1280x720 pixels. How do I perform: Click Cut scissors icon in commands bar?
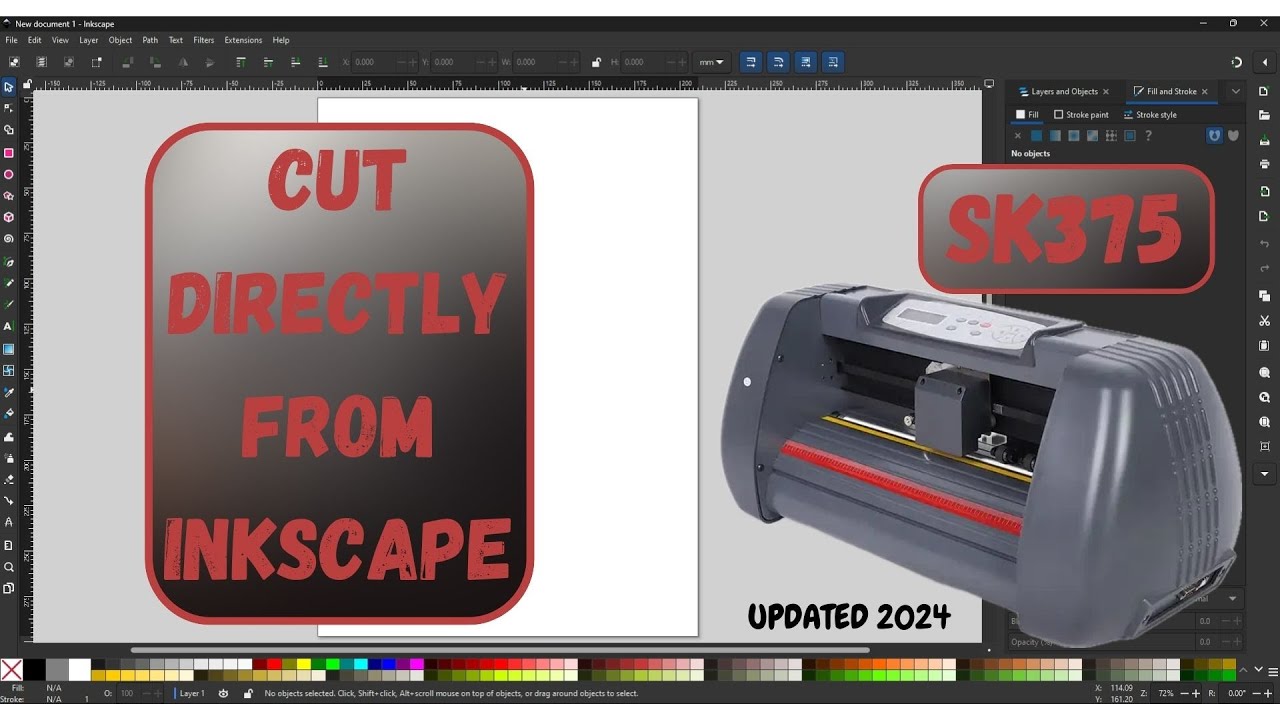pyautogui.click(x=1264, y=321)
